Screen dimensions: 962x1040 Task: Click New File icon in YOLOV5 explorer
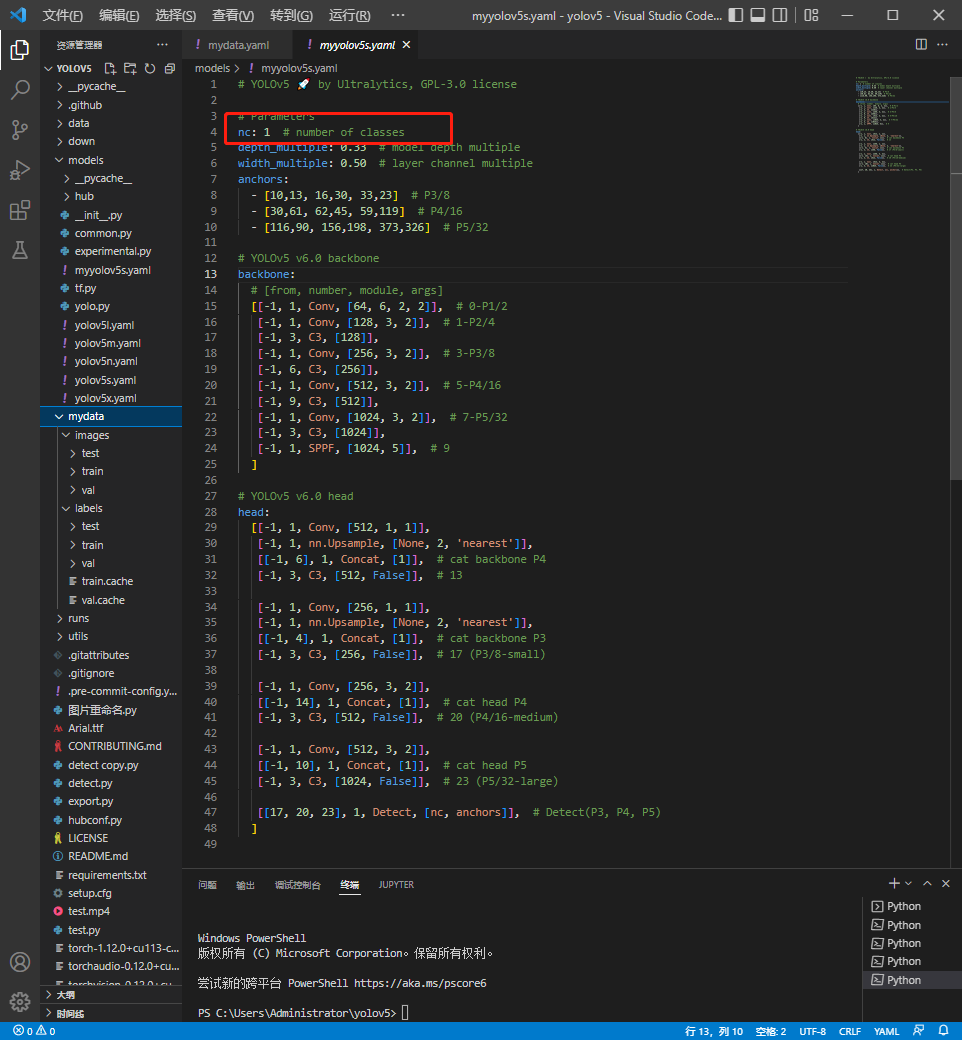(x=110, y=68)
